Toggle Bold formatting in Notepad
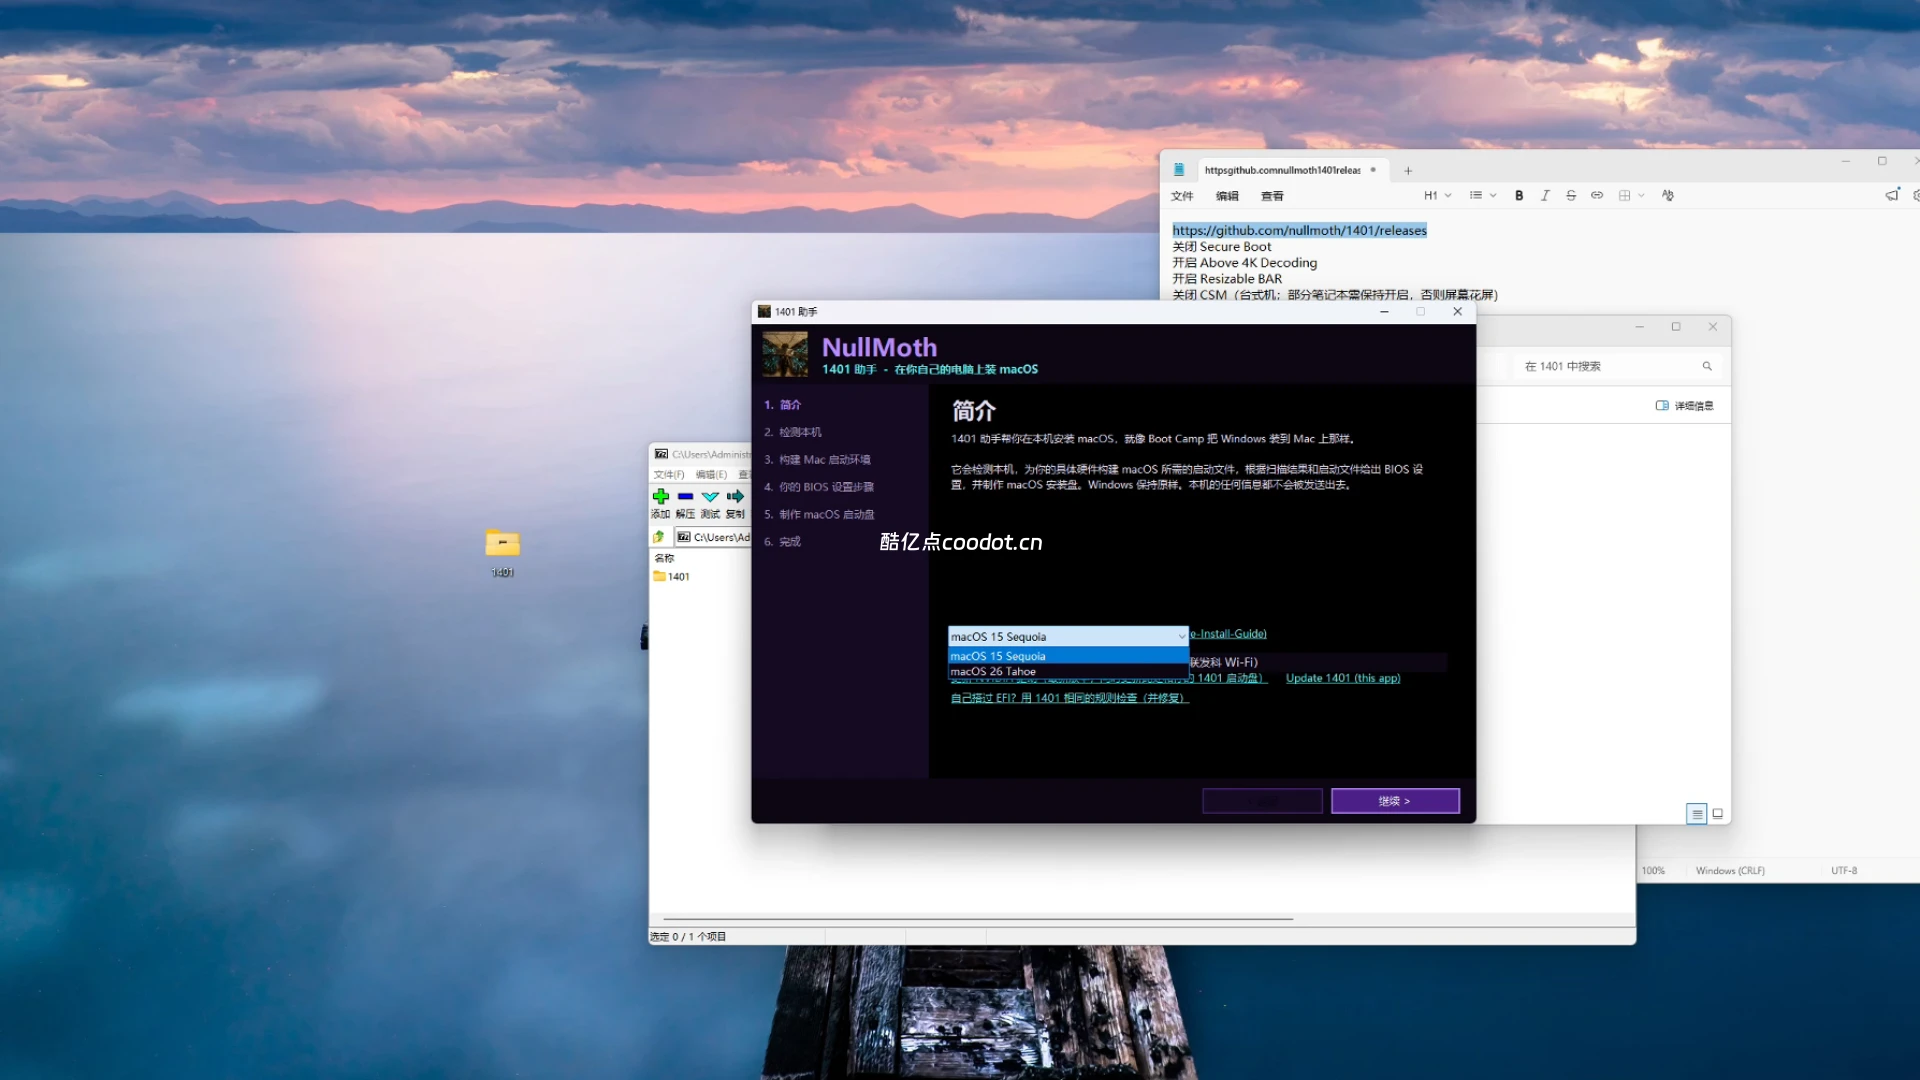Screen dimensions: 1920x1080 point(1519,196)
